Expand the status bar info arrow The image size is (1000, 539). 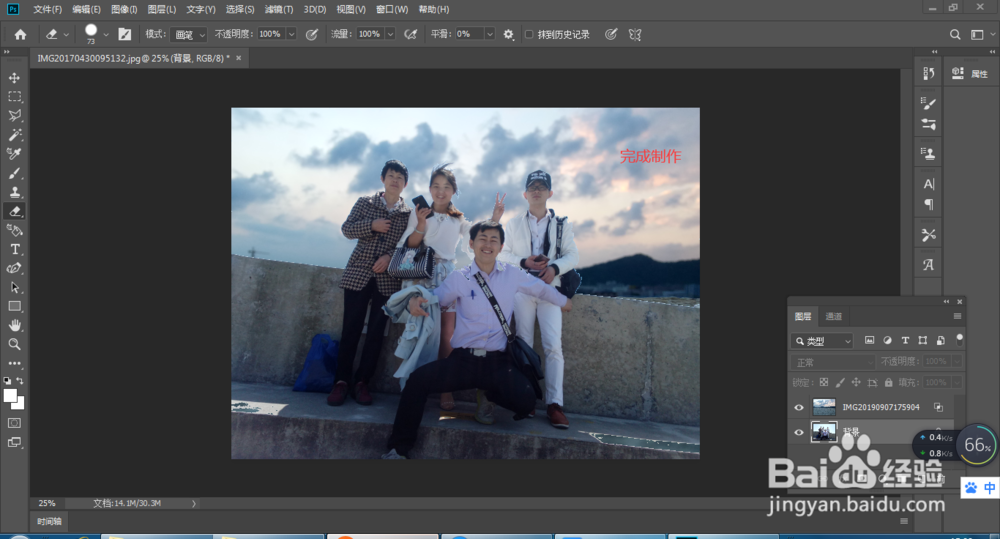[x=194, y=503]
